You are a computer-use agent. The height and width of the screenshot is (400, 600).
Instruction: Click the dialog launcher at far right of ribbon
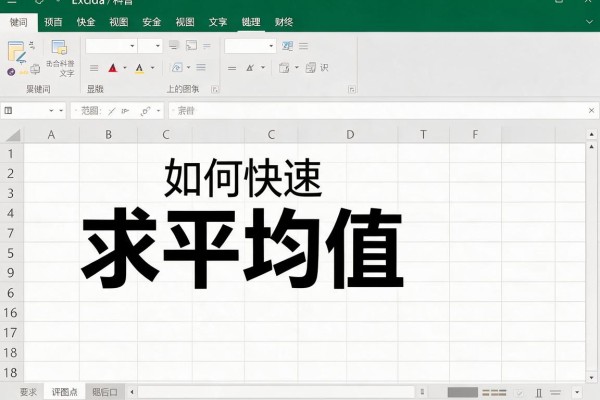click(352, 90)
